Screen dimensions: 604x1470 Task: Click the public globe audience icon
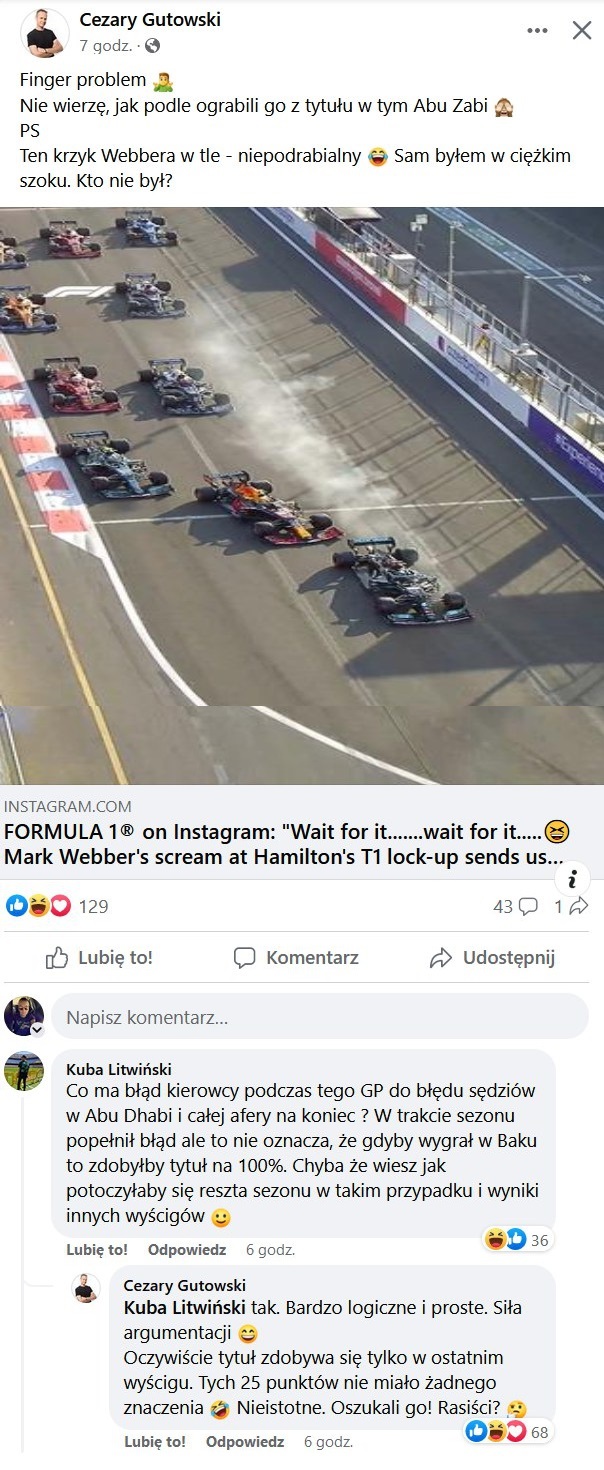point(153,46)
